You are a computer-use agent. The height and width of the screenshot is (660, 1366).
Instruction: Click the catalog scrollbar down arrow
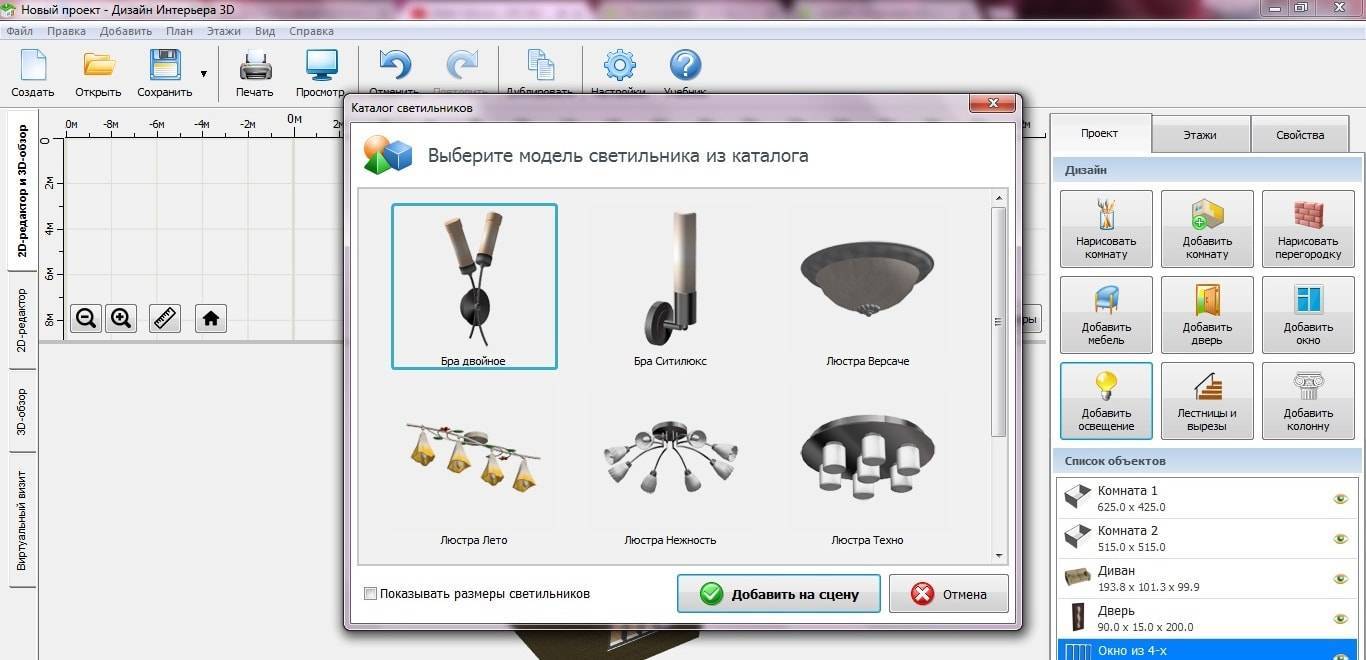[998, 555]
